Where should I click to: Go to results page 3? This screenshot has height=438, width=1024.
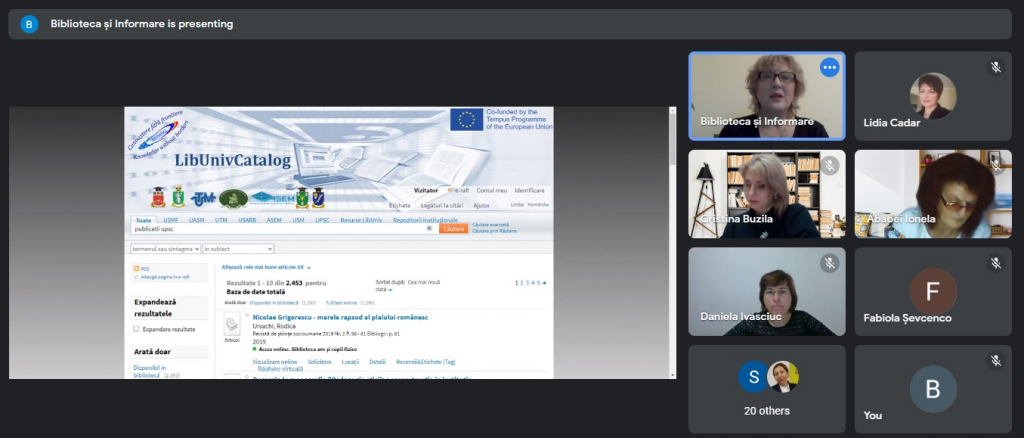[527, 283]
